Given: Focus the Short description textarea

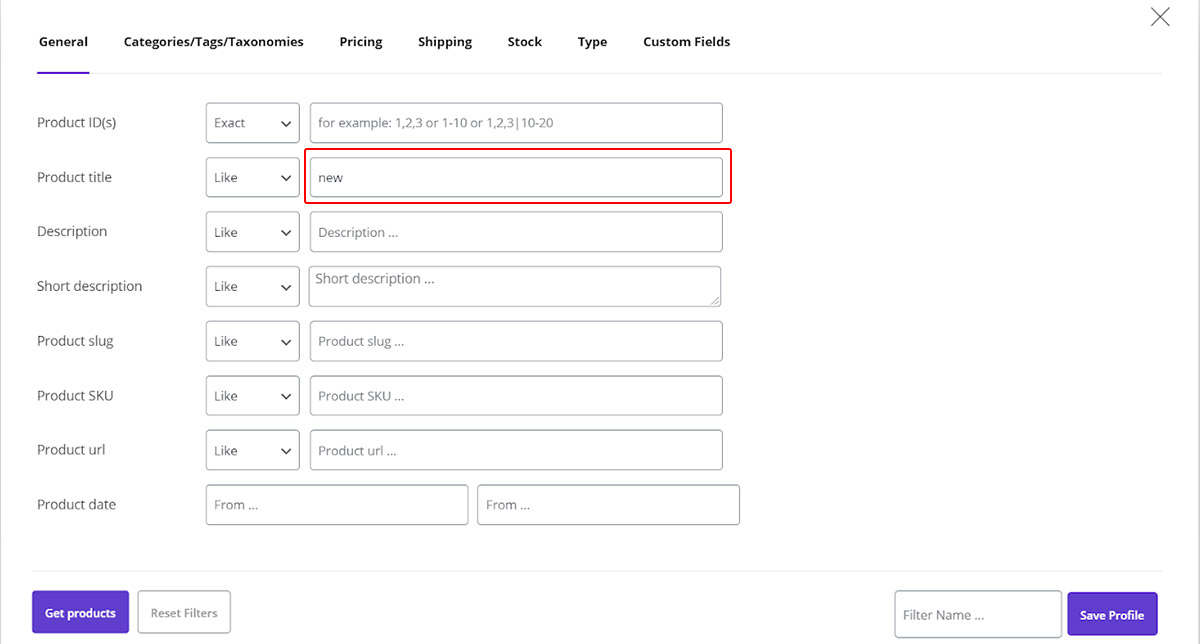Looking at the screenshot, I should coord(514,286).
